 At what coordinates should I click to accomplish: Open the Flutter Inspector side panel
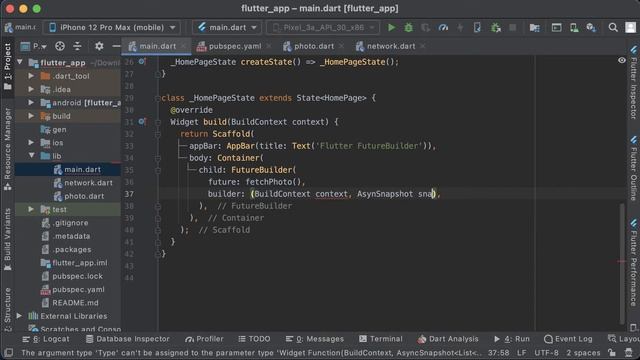click(x=633, y=83)
